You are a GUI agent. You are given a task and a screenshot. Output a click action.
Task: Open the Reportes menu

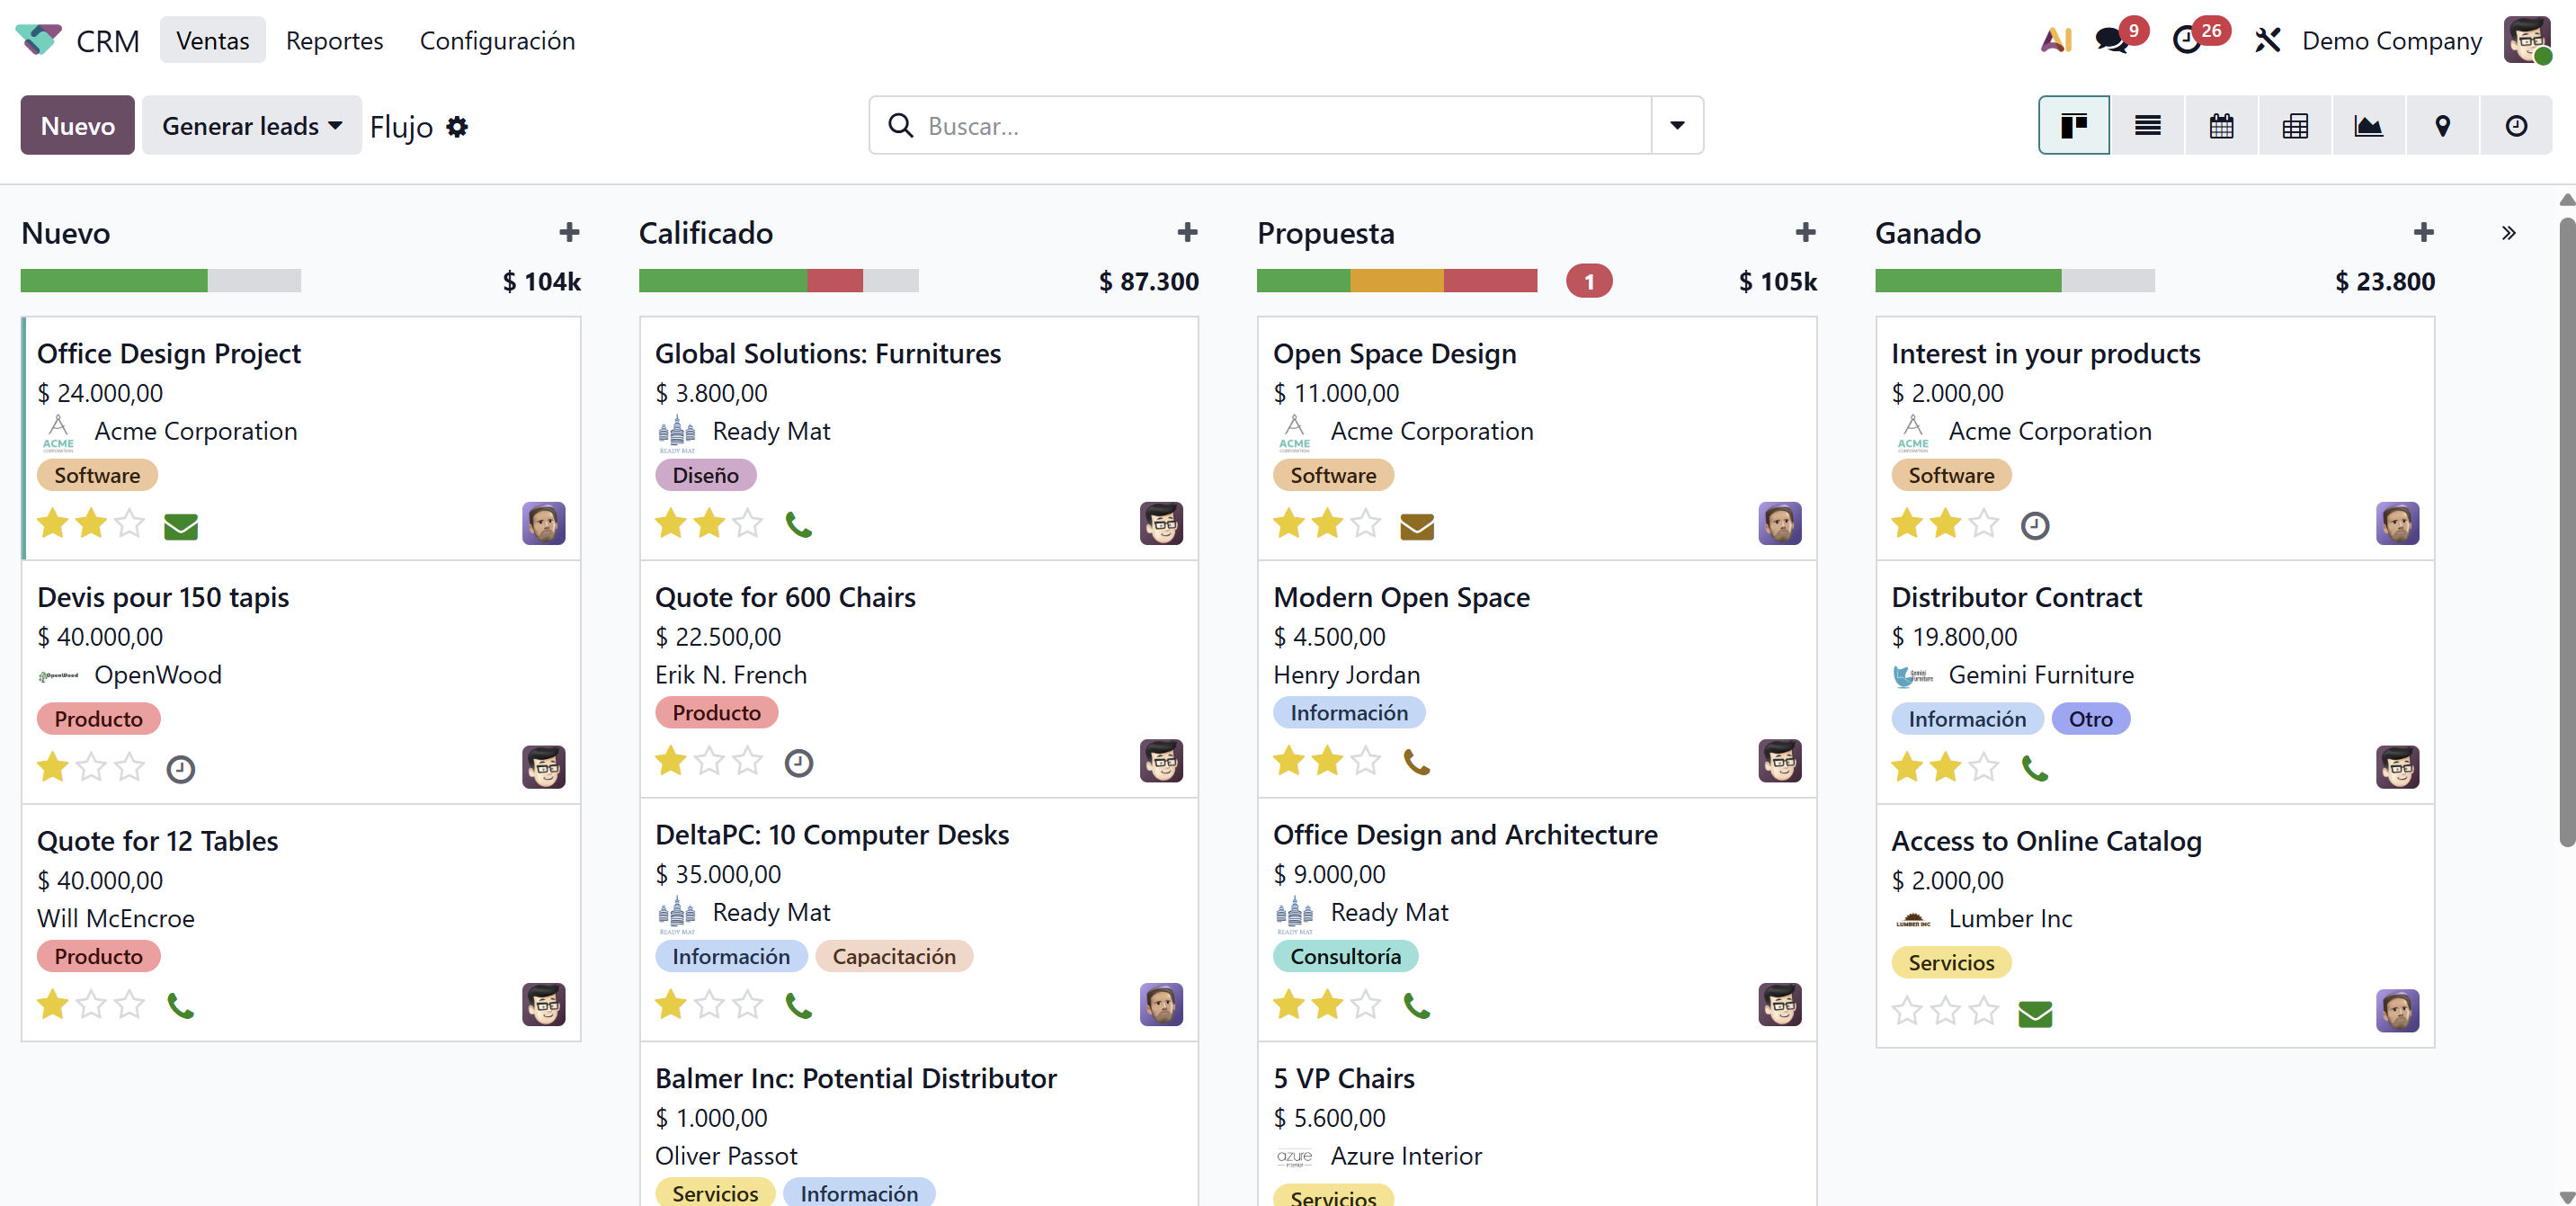point(334,41)
